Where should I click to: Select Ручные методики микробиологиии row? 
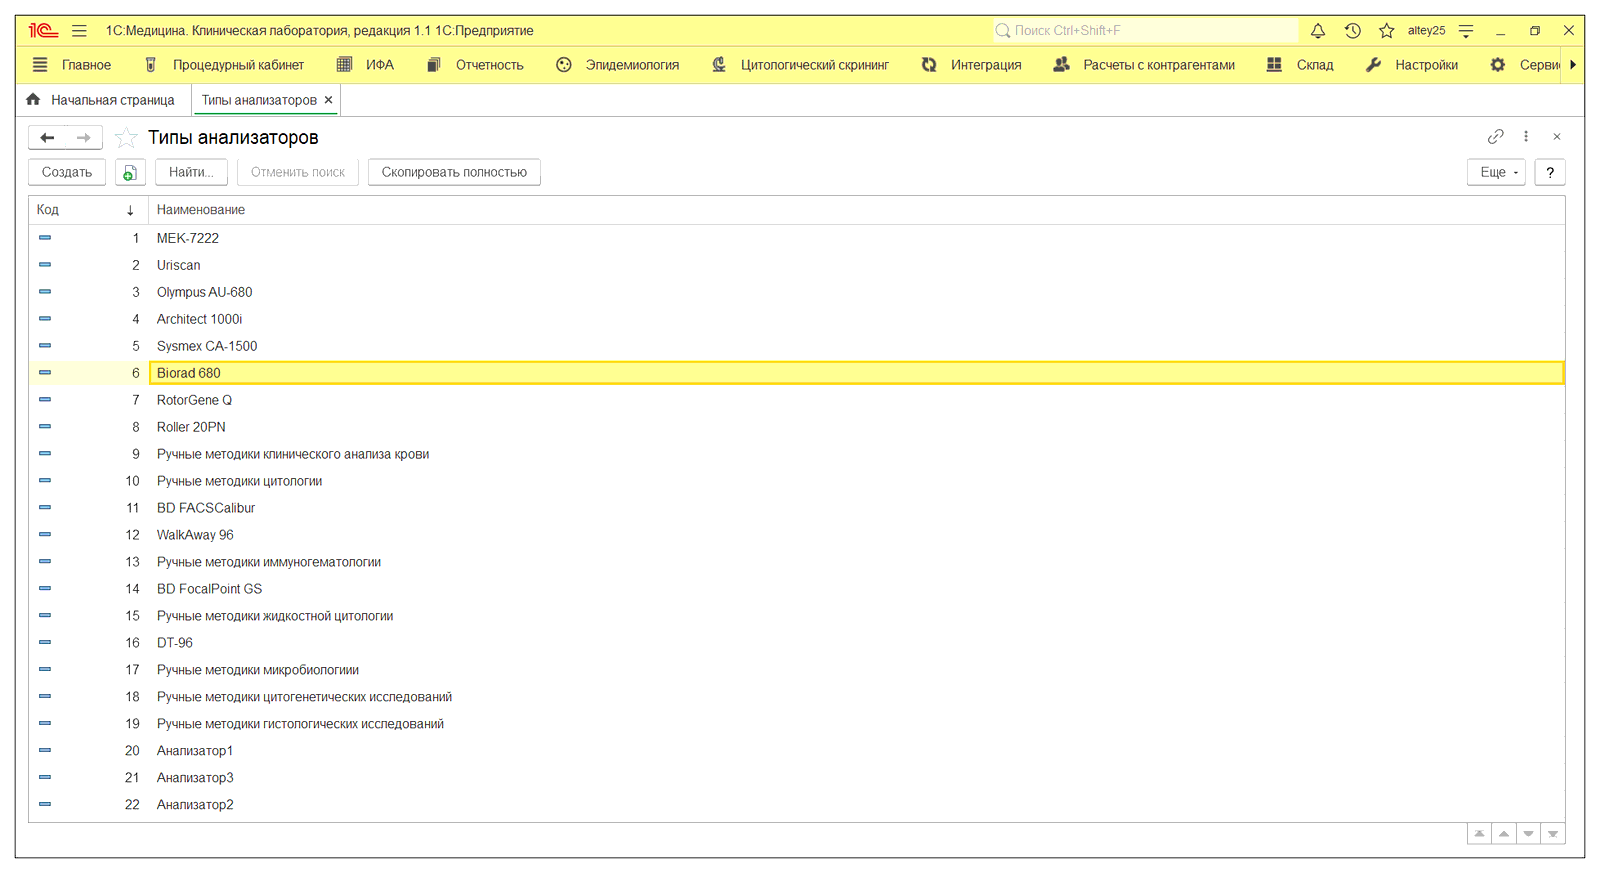tap(797, 670)
